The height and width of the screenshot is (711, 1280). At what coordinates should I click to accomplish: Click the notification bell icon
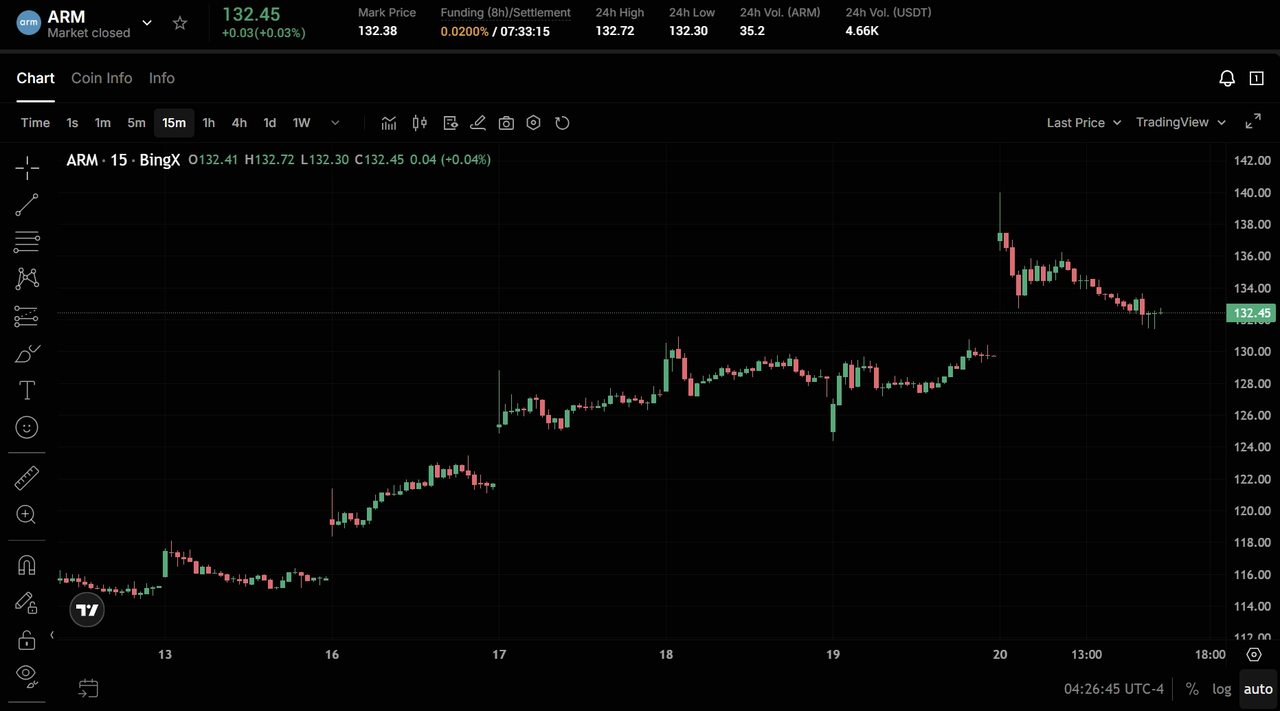click(1227, 79)
